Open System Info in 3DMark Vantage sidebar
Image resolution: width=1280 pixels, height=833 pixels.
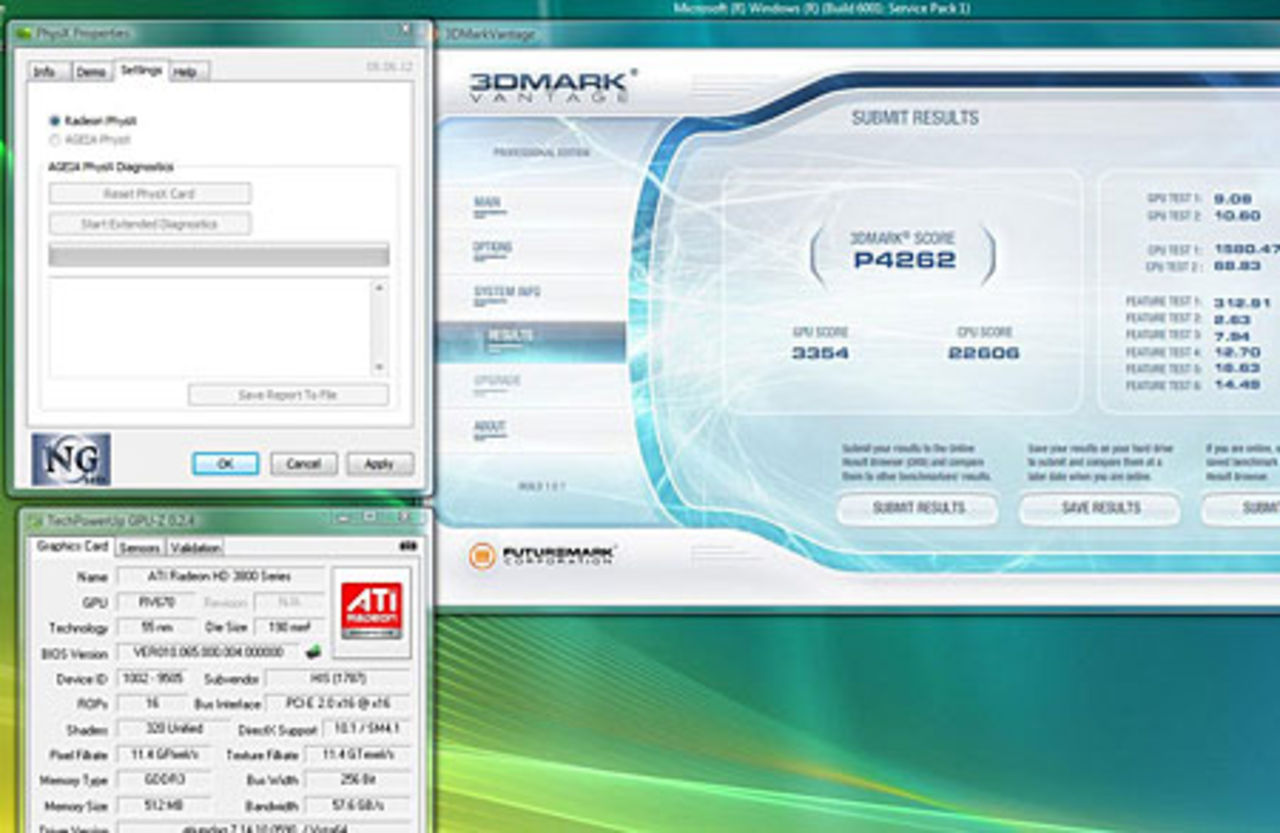coord(507,291)
